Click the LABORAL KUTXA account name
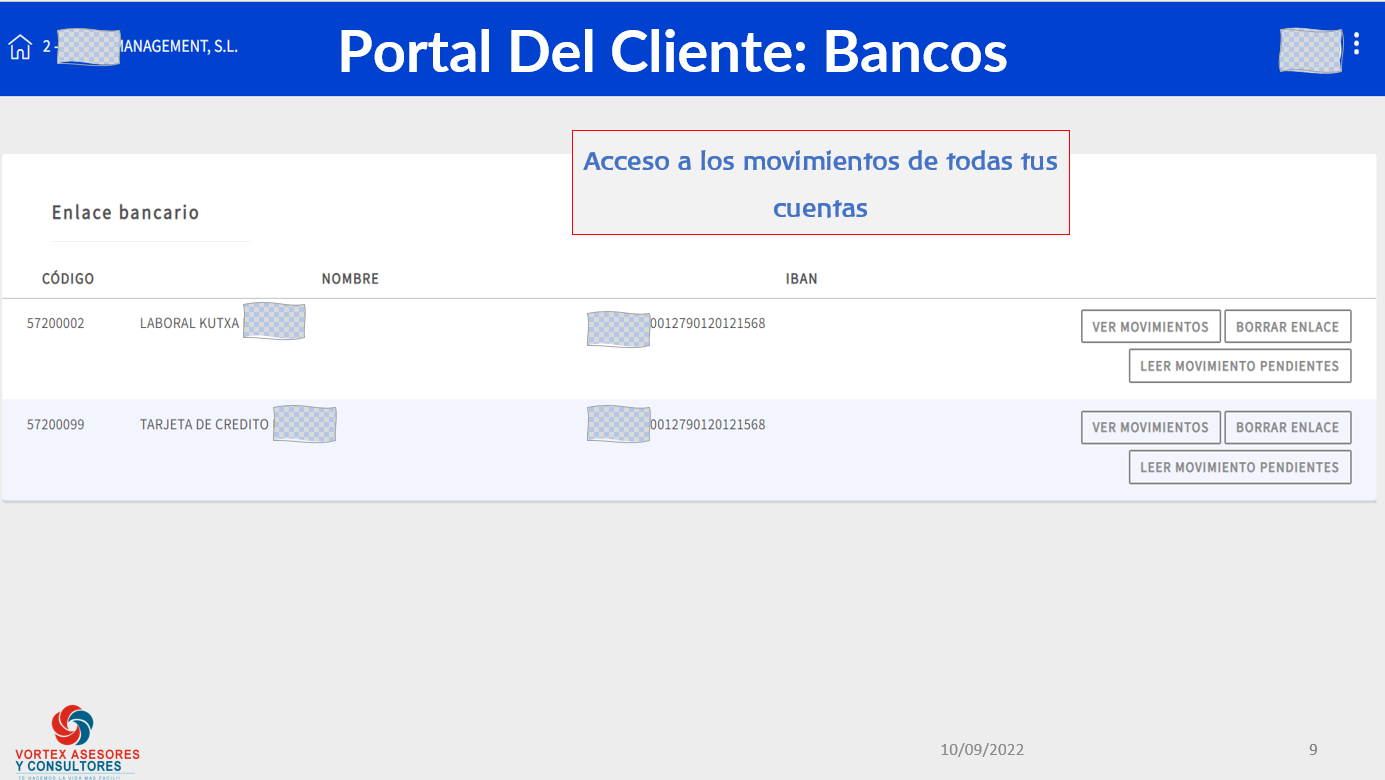Viewport: 1385px width, 780px height. click(x=190, y=324)
